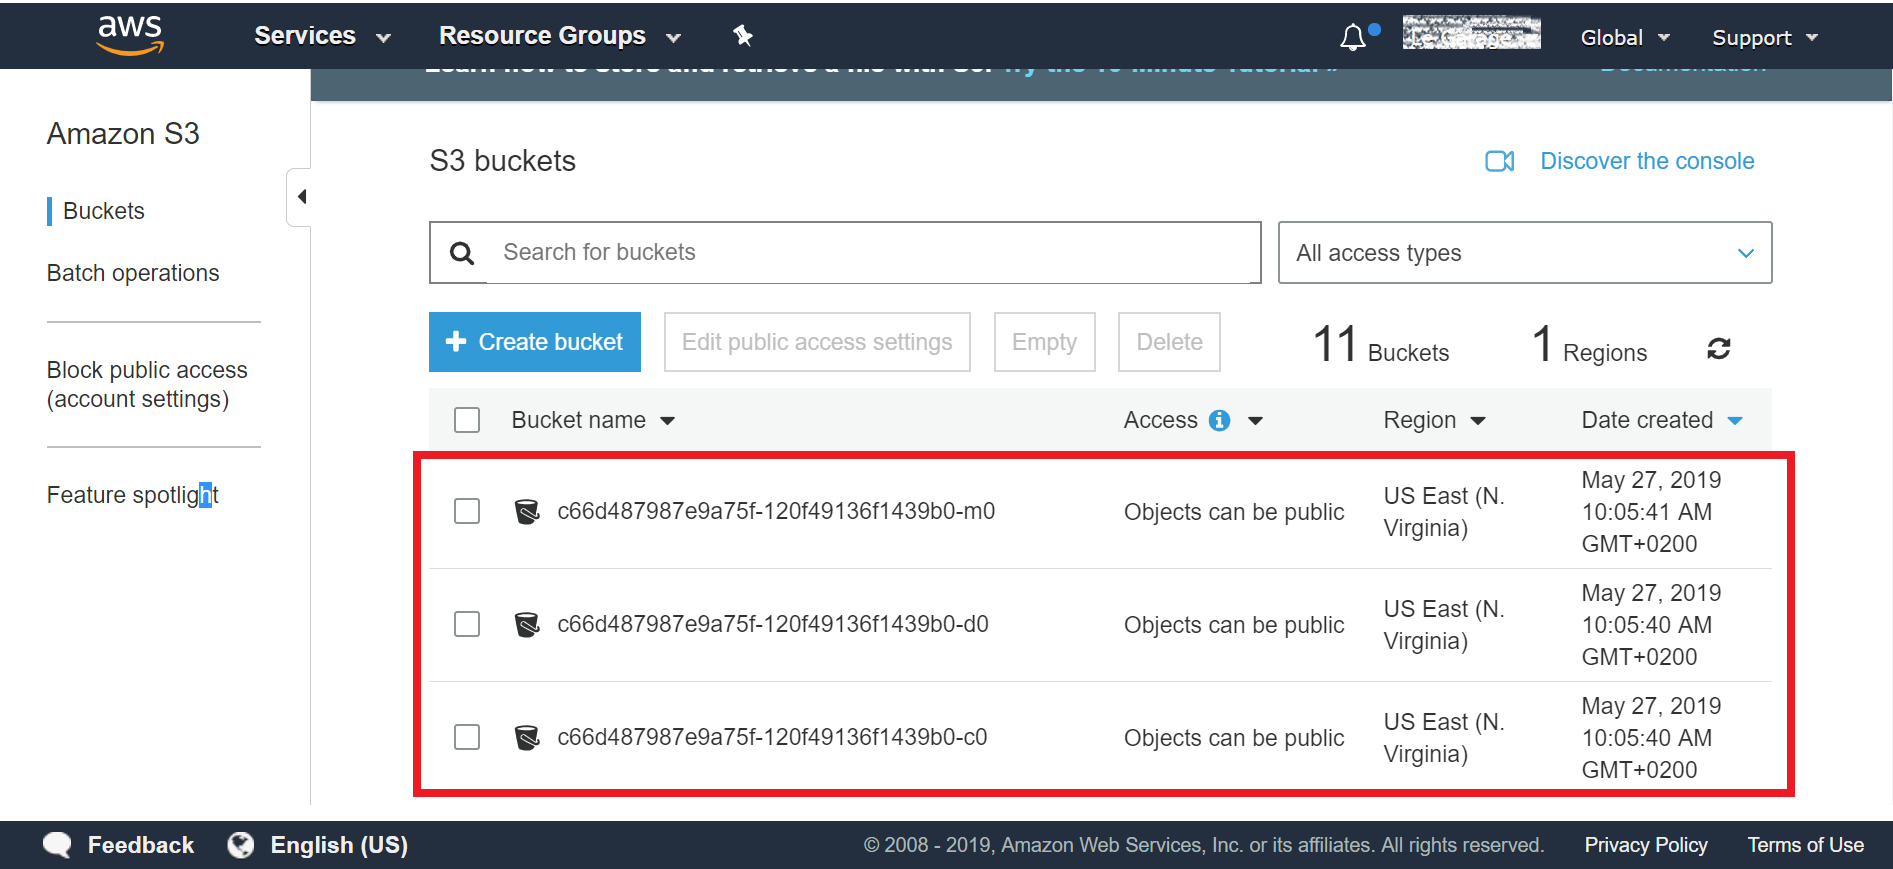Screen dimensions: 1893x869
Task: Click the S3 buckets heading
Action: click(503, 161)
